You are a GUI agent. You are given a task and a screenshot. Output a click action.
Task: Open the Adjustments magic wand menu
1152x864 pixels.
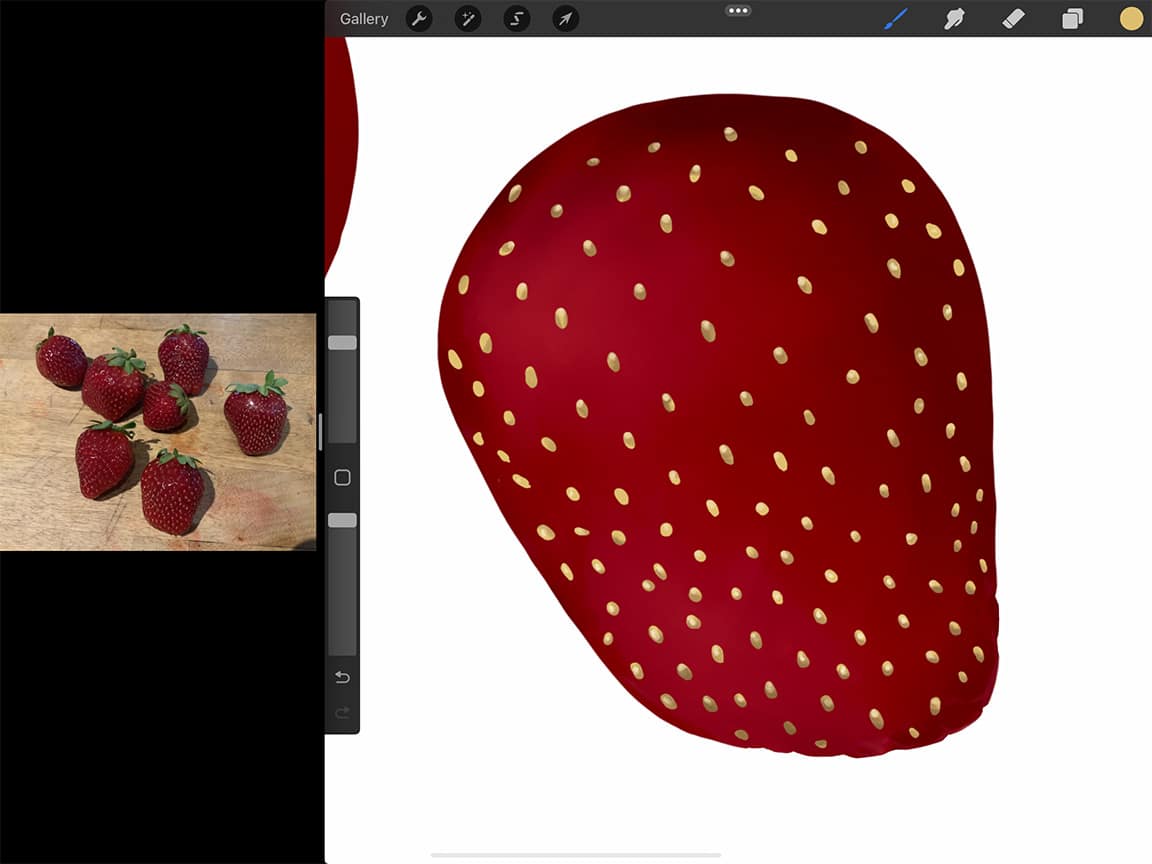(x=467, y=18)
